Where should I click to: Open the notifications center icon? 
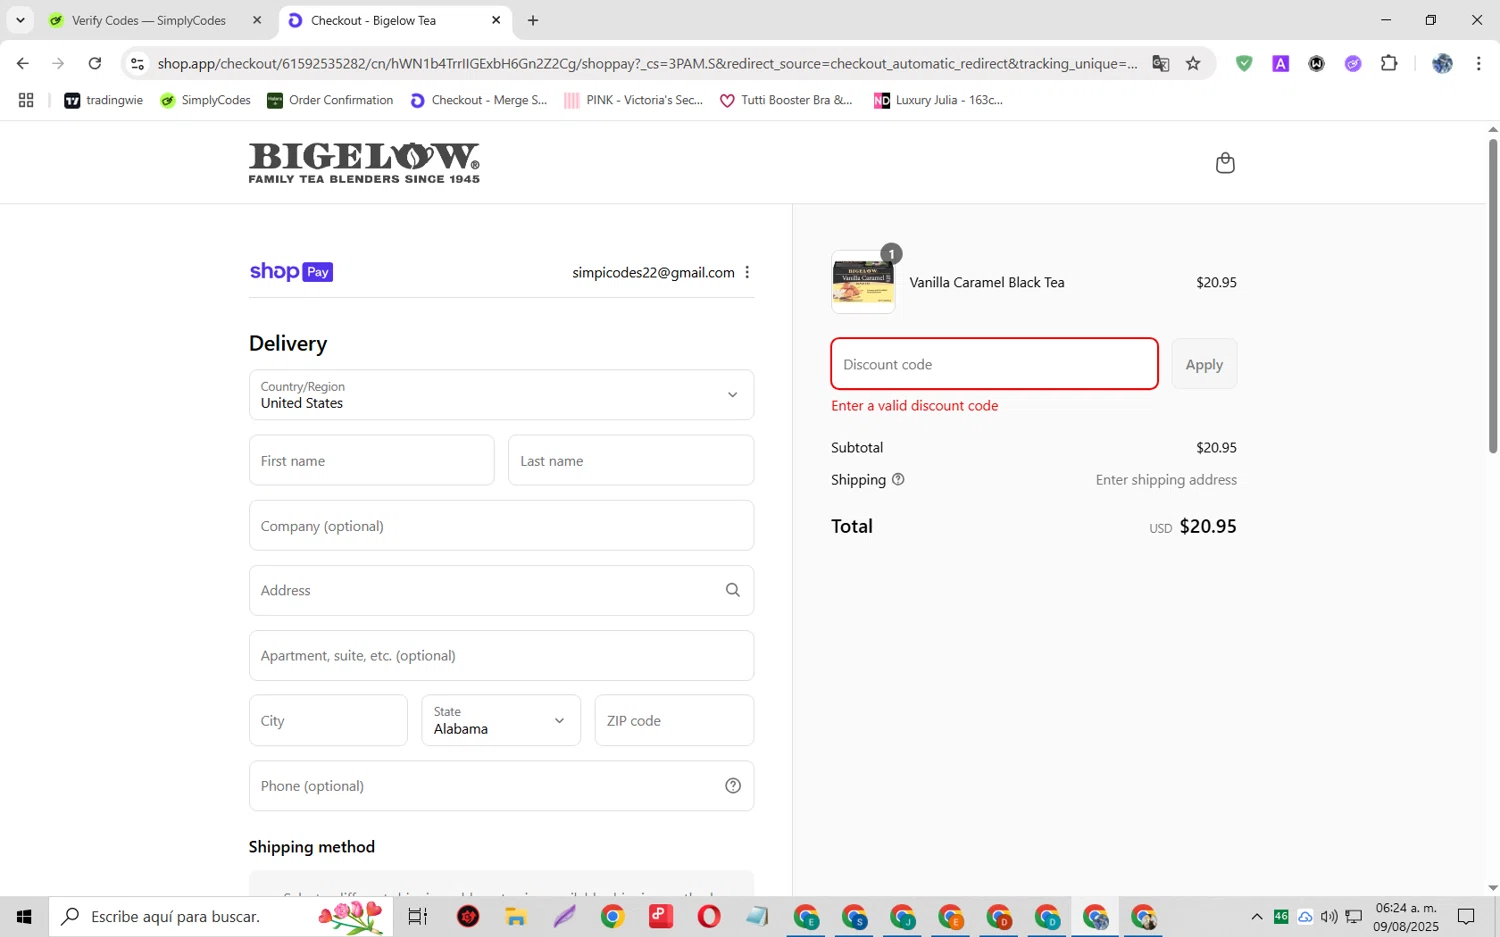pos(1466,916)
